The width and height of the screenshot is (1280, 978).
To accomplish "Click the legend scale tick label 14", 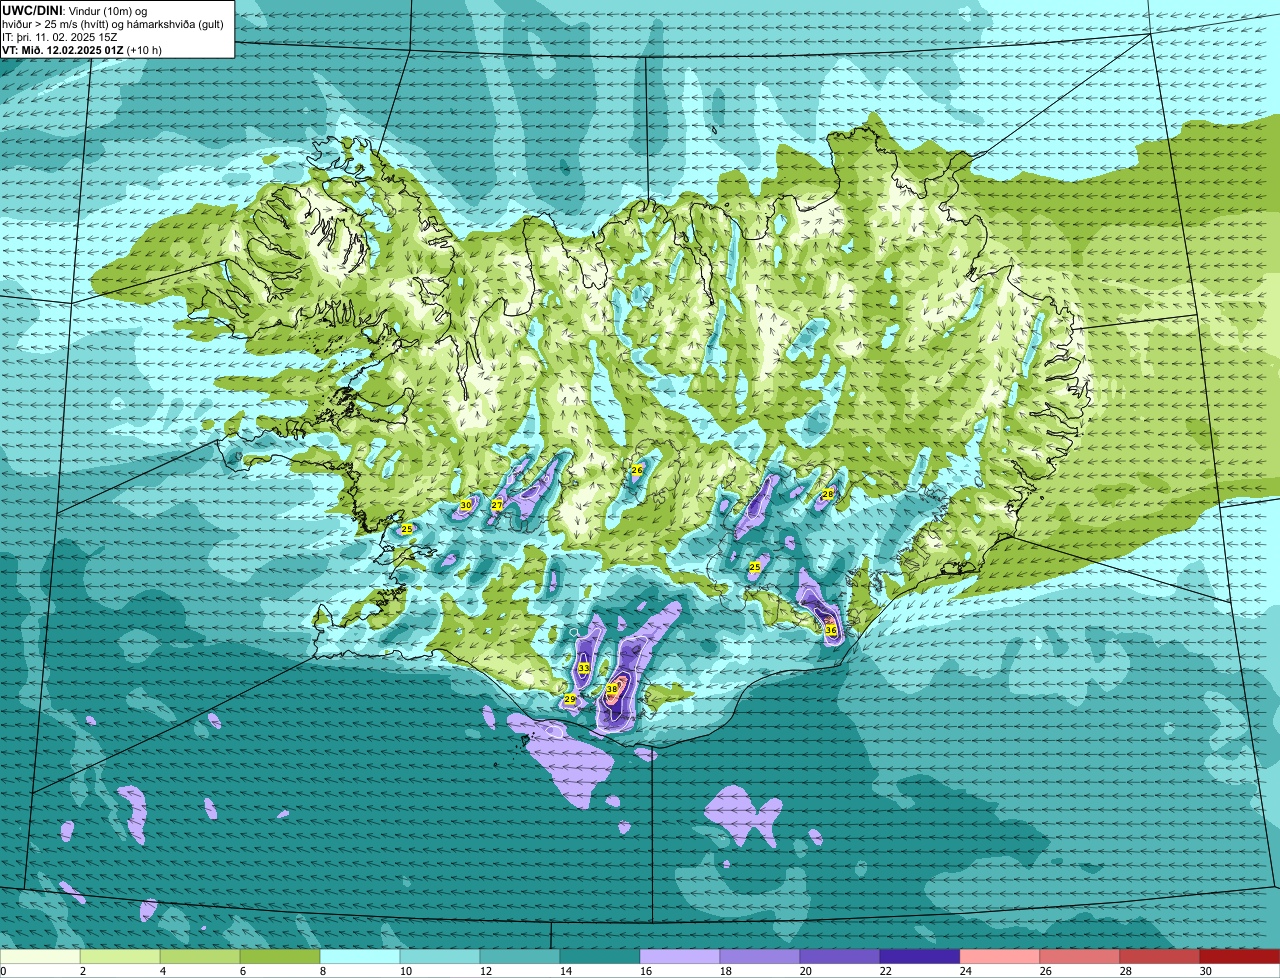I will tap(566, 971).
